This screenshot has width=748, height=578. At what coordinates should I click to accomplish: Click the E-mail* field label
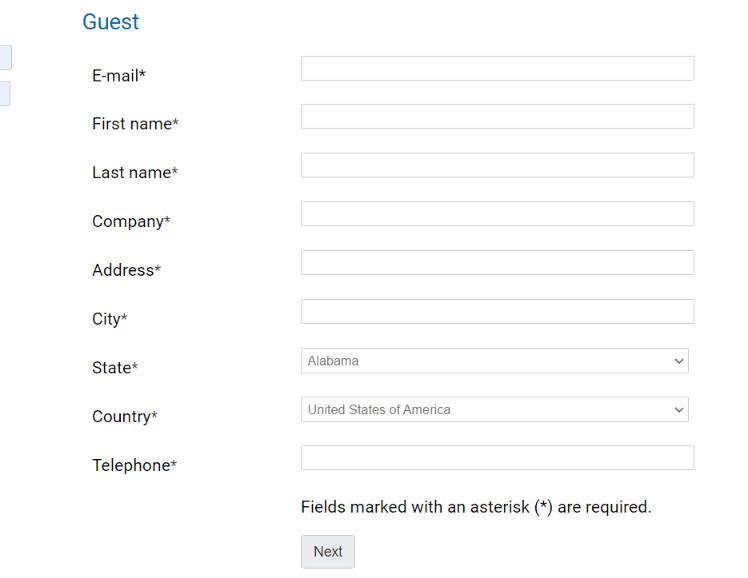[x=120, y=75]
